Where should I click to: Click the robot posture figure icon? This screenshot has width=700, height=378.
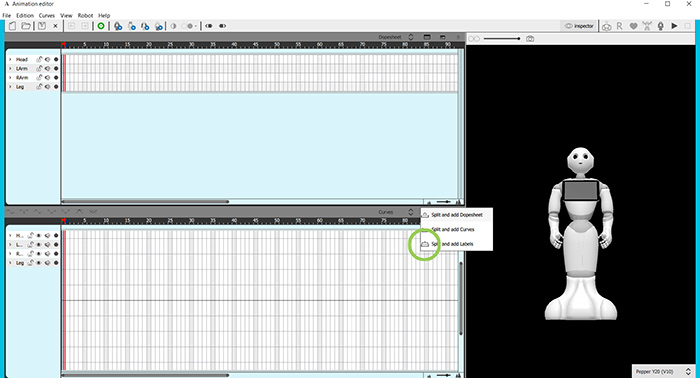pyautogui.click(x=647, y=26)
